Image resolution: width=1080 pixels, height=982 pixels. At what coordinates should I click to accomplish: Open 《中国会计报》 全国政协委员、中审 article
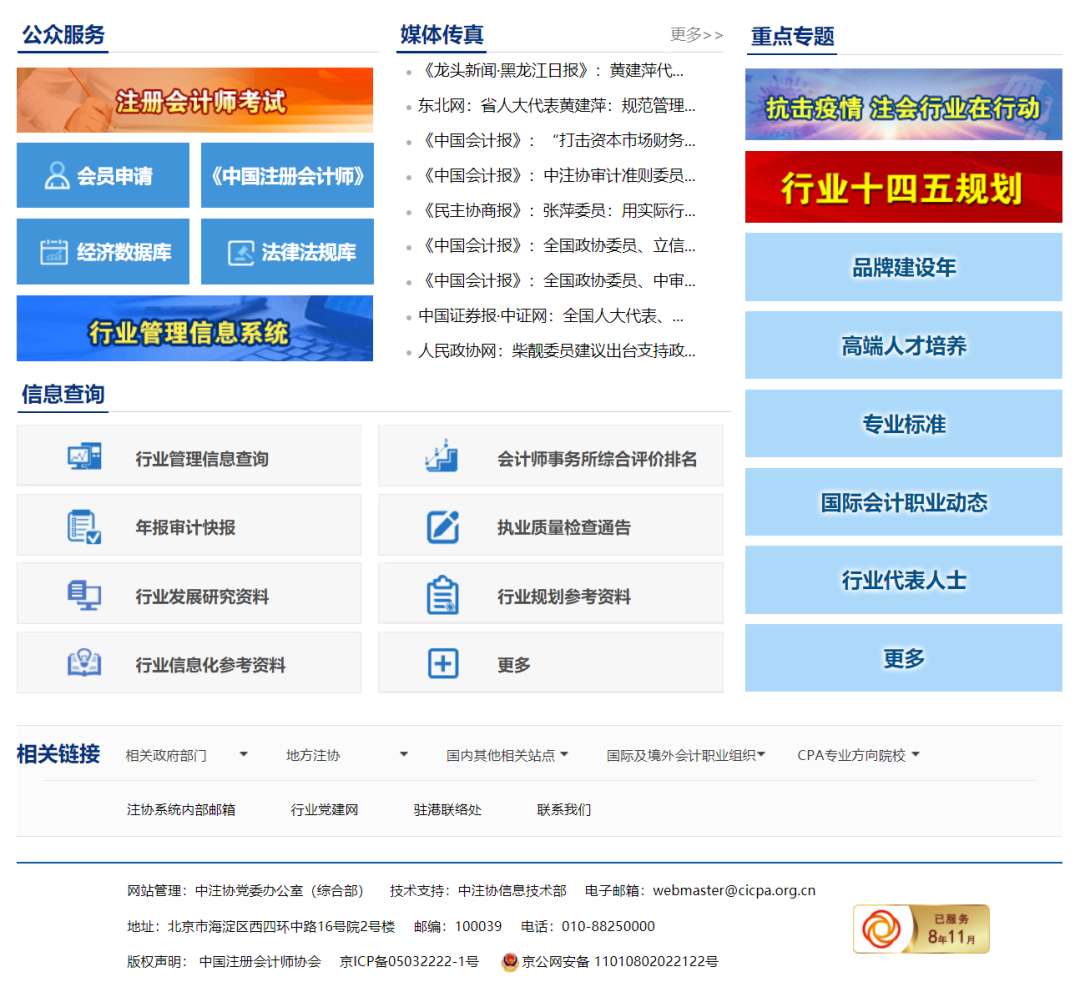pyautogui.click(x=557, y=281)
